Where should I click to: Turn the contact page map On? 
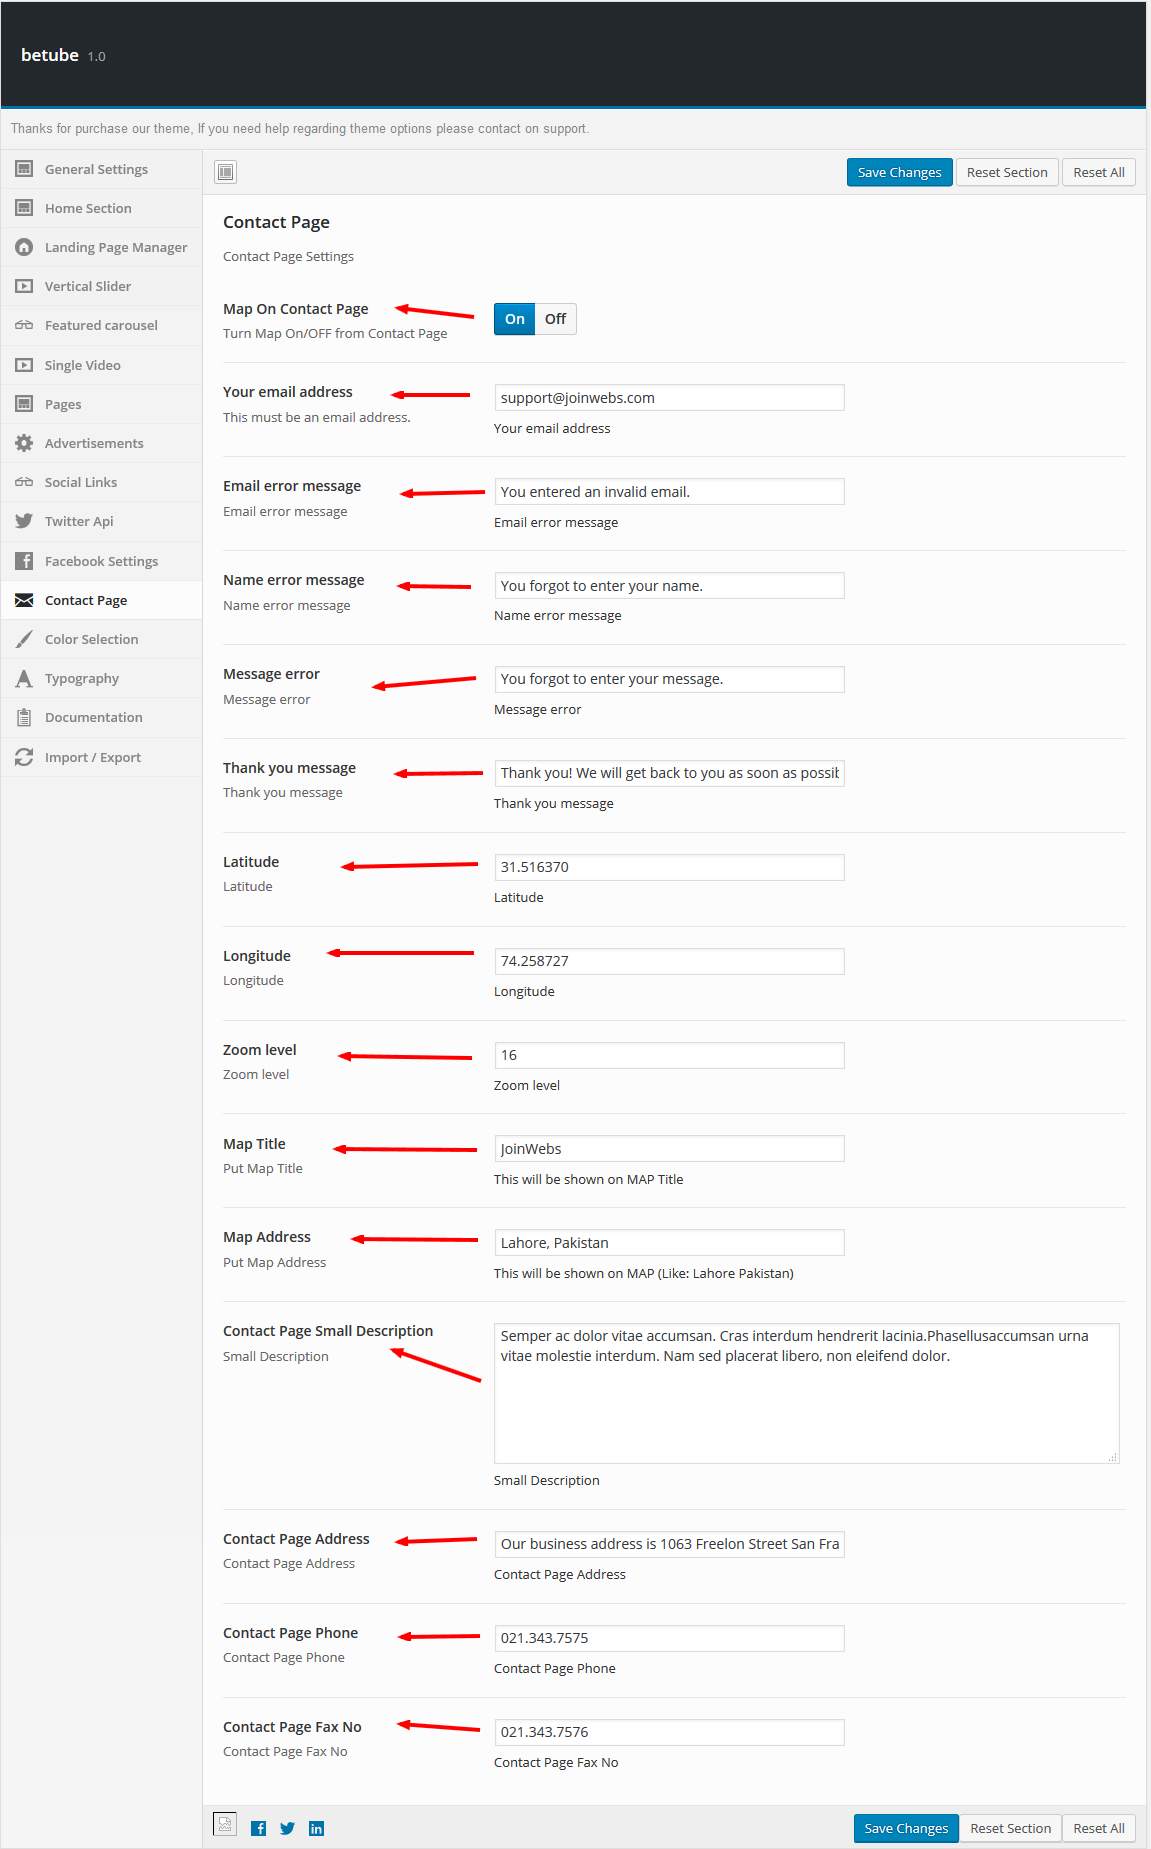tap(515, 319)
